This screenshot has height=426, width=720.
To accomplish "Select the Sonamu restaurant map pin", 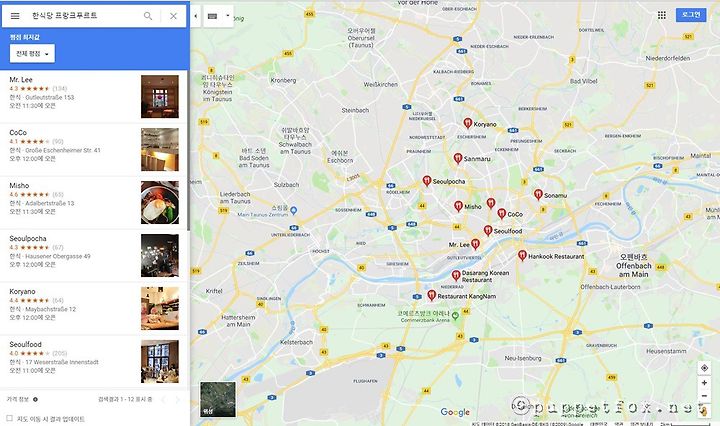I will [x=538, y=194].
